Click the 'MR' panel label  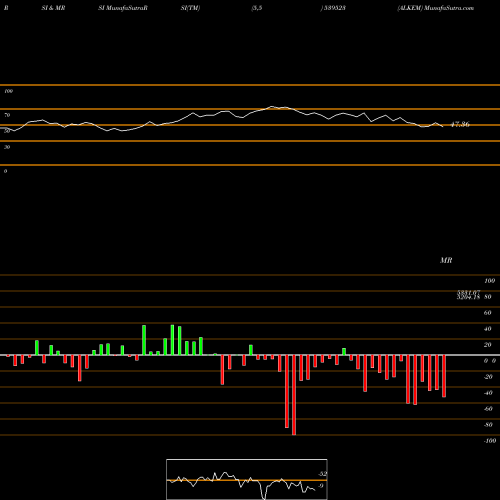[446, 260]
